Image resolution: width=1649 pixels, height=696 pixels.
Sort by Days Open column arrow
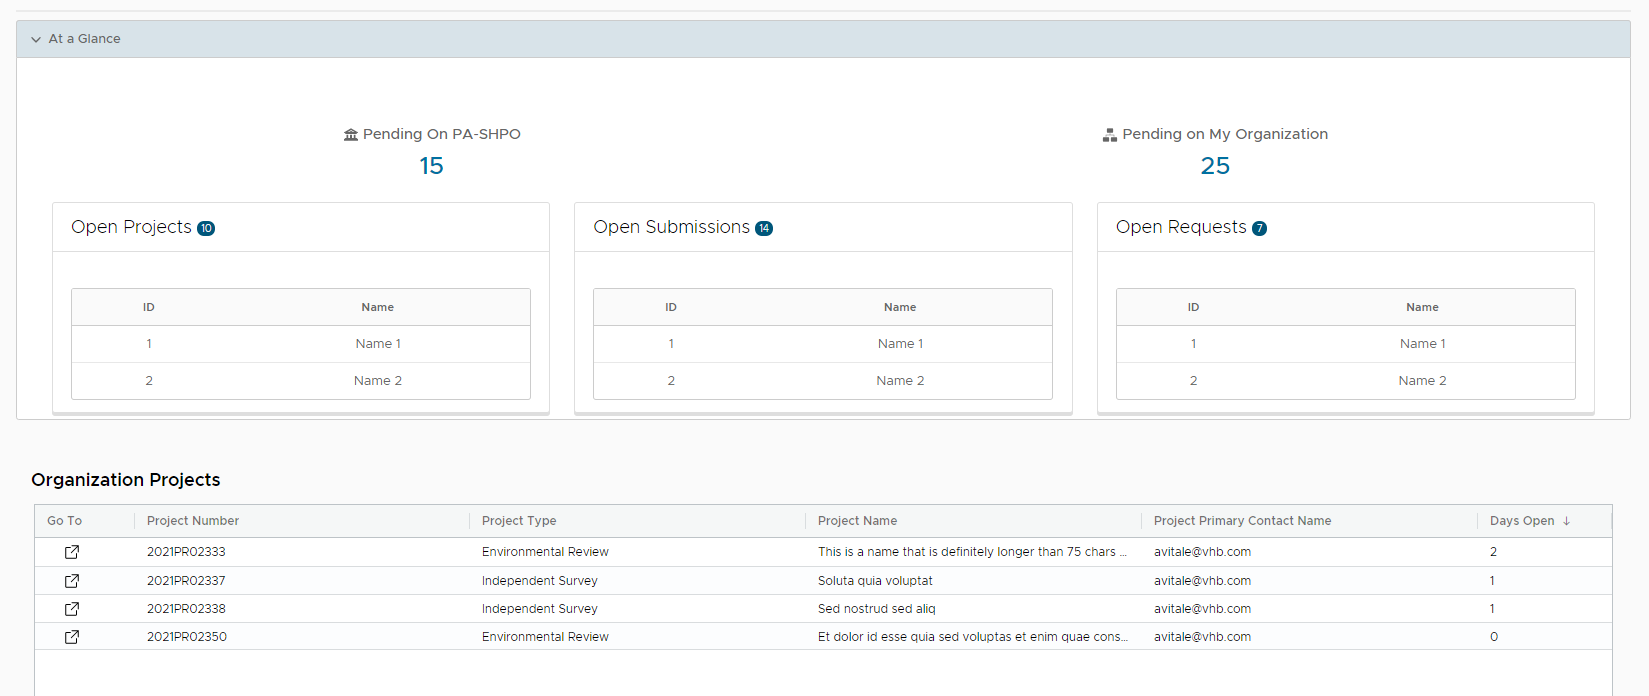point(1566,521)
